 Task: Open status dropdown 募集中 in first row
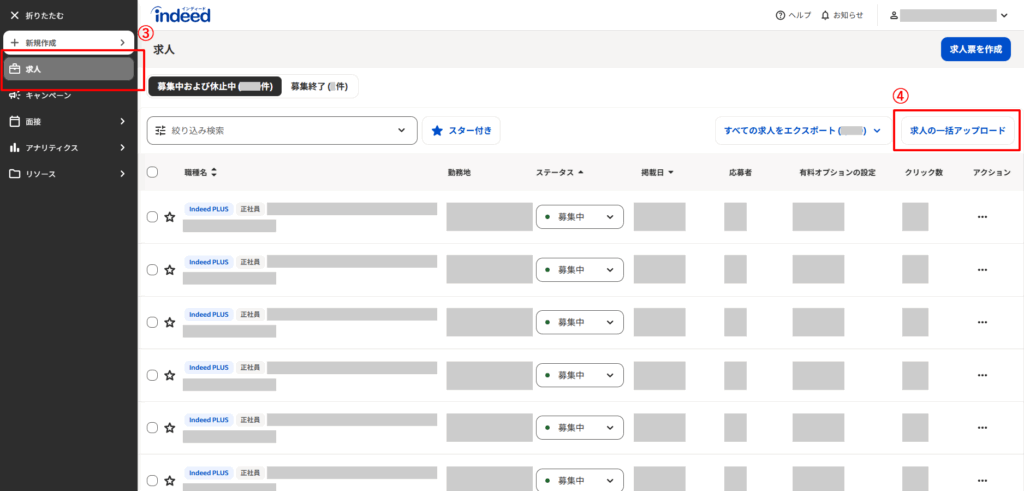(x=579, y=217)
